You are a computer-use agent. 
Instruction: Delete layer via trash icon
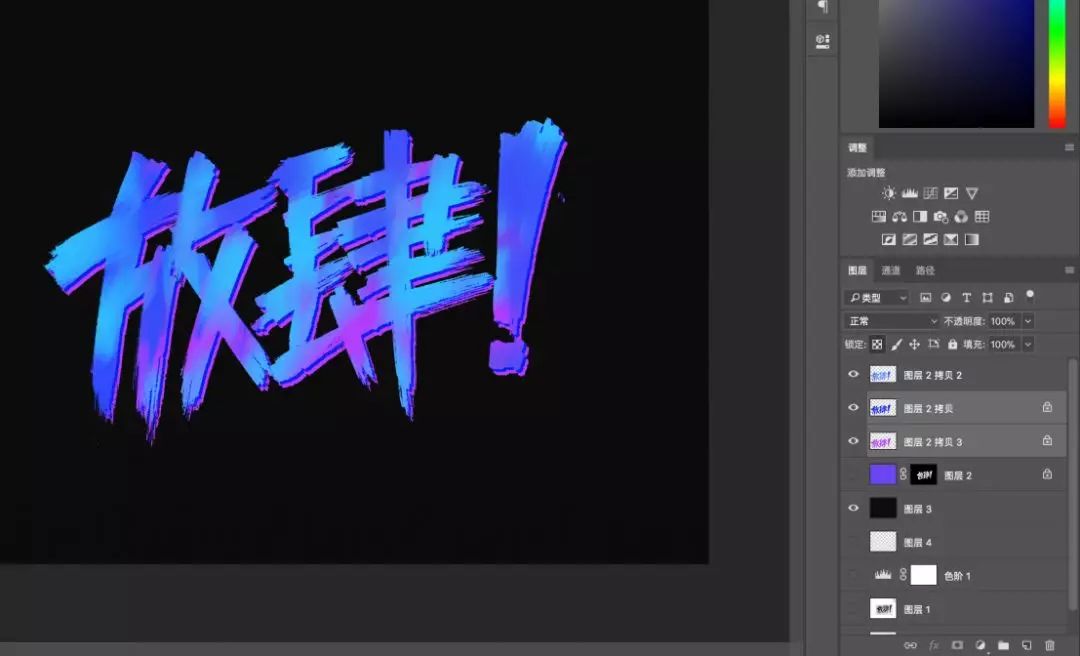click(x=1049, y=645)
